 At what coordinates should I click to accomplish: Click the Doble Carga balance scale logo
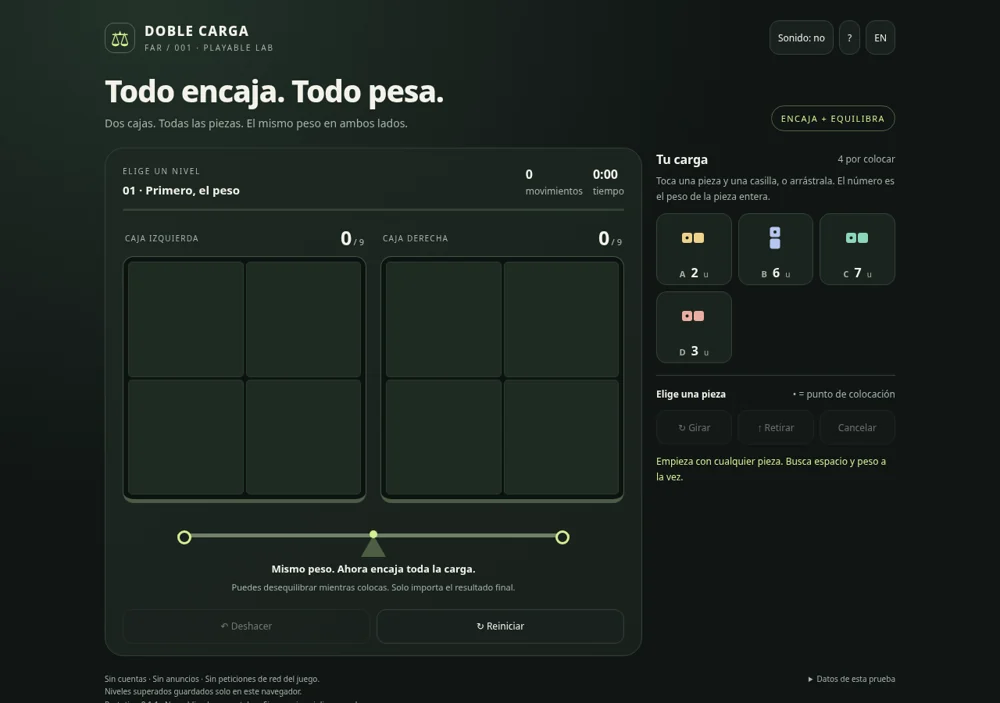point(120,38)
